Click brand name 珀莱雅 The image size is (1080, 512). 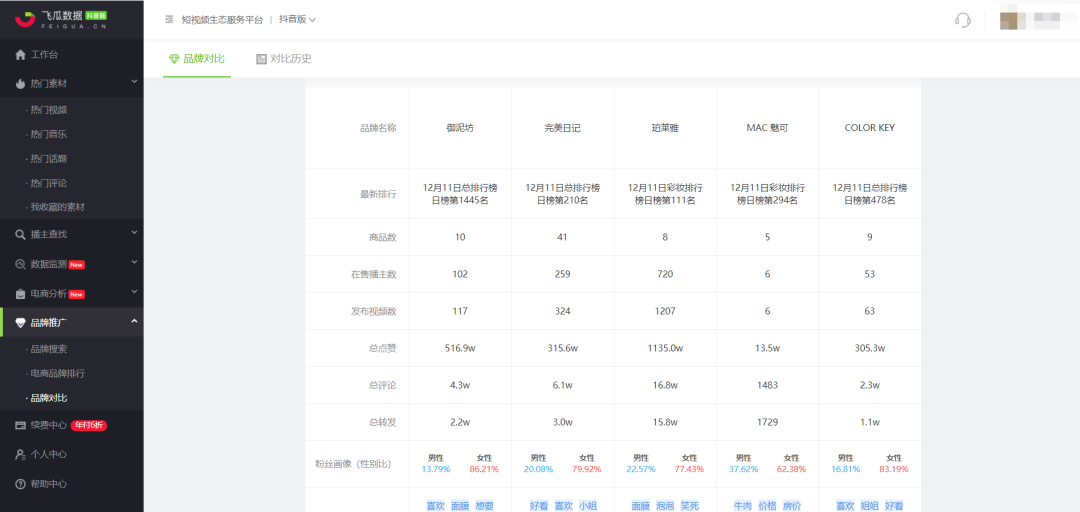pyautogui.click(x=665, y=127)
